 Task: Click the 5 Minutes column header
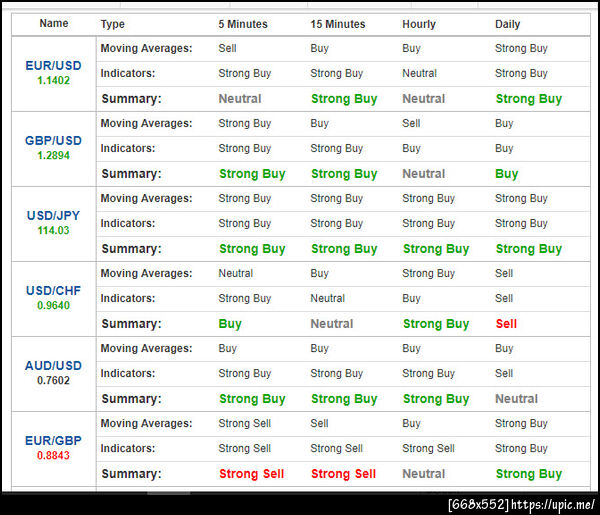click(243, 24)
